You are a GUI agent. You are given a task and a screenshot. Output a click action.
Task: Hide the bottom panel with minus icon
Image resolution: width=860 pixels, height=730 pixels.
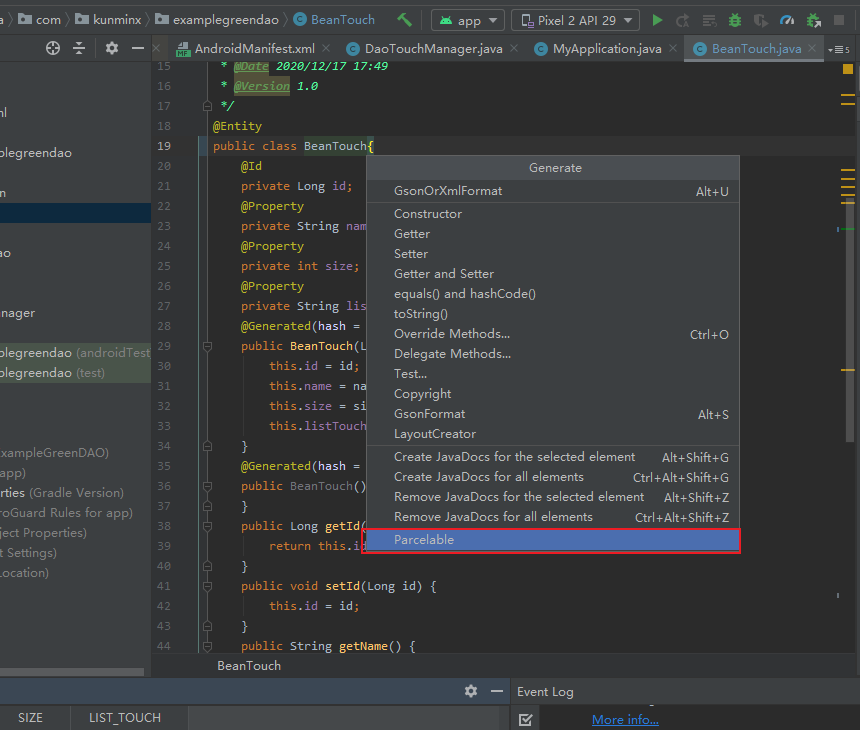pos(497,691)
